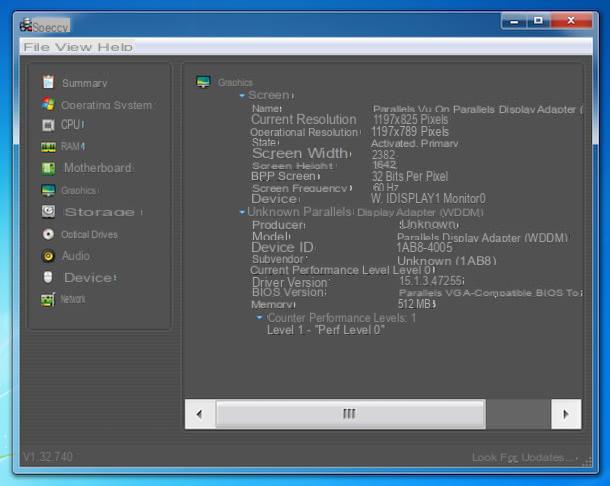The width and height of the screenshot is (610, 486).
Task: Click the Operating System Windows logo icon
Action: point(48,104)
